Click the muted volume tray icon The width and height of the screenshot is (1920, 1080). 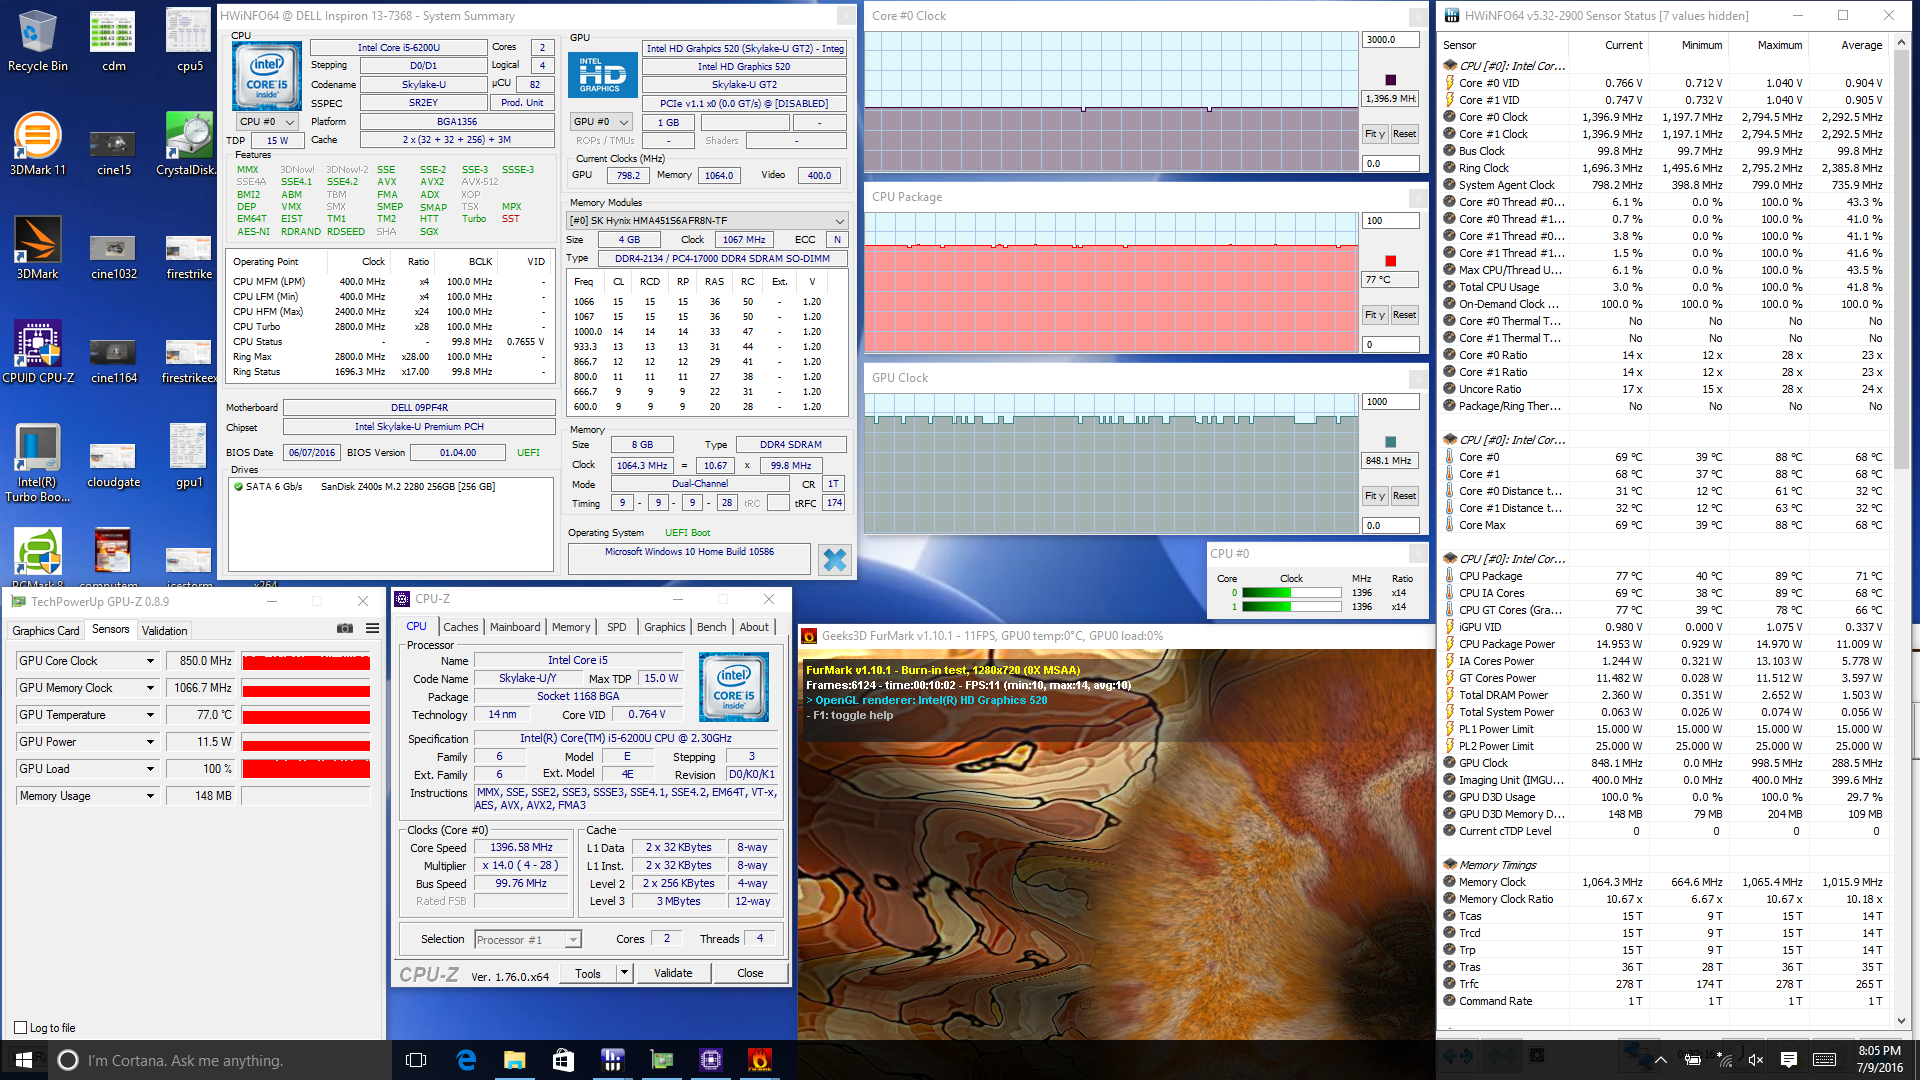coord(1755,1060)
